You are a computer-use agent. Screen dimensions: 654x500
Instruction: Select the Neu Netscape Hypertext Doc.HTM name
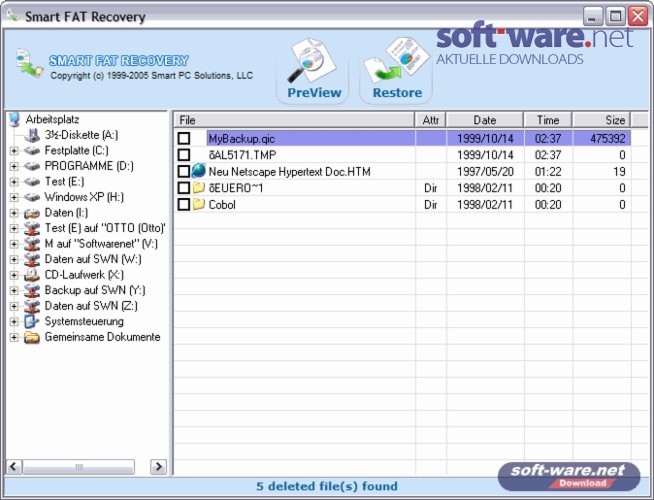point(289,172)
